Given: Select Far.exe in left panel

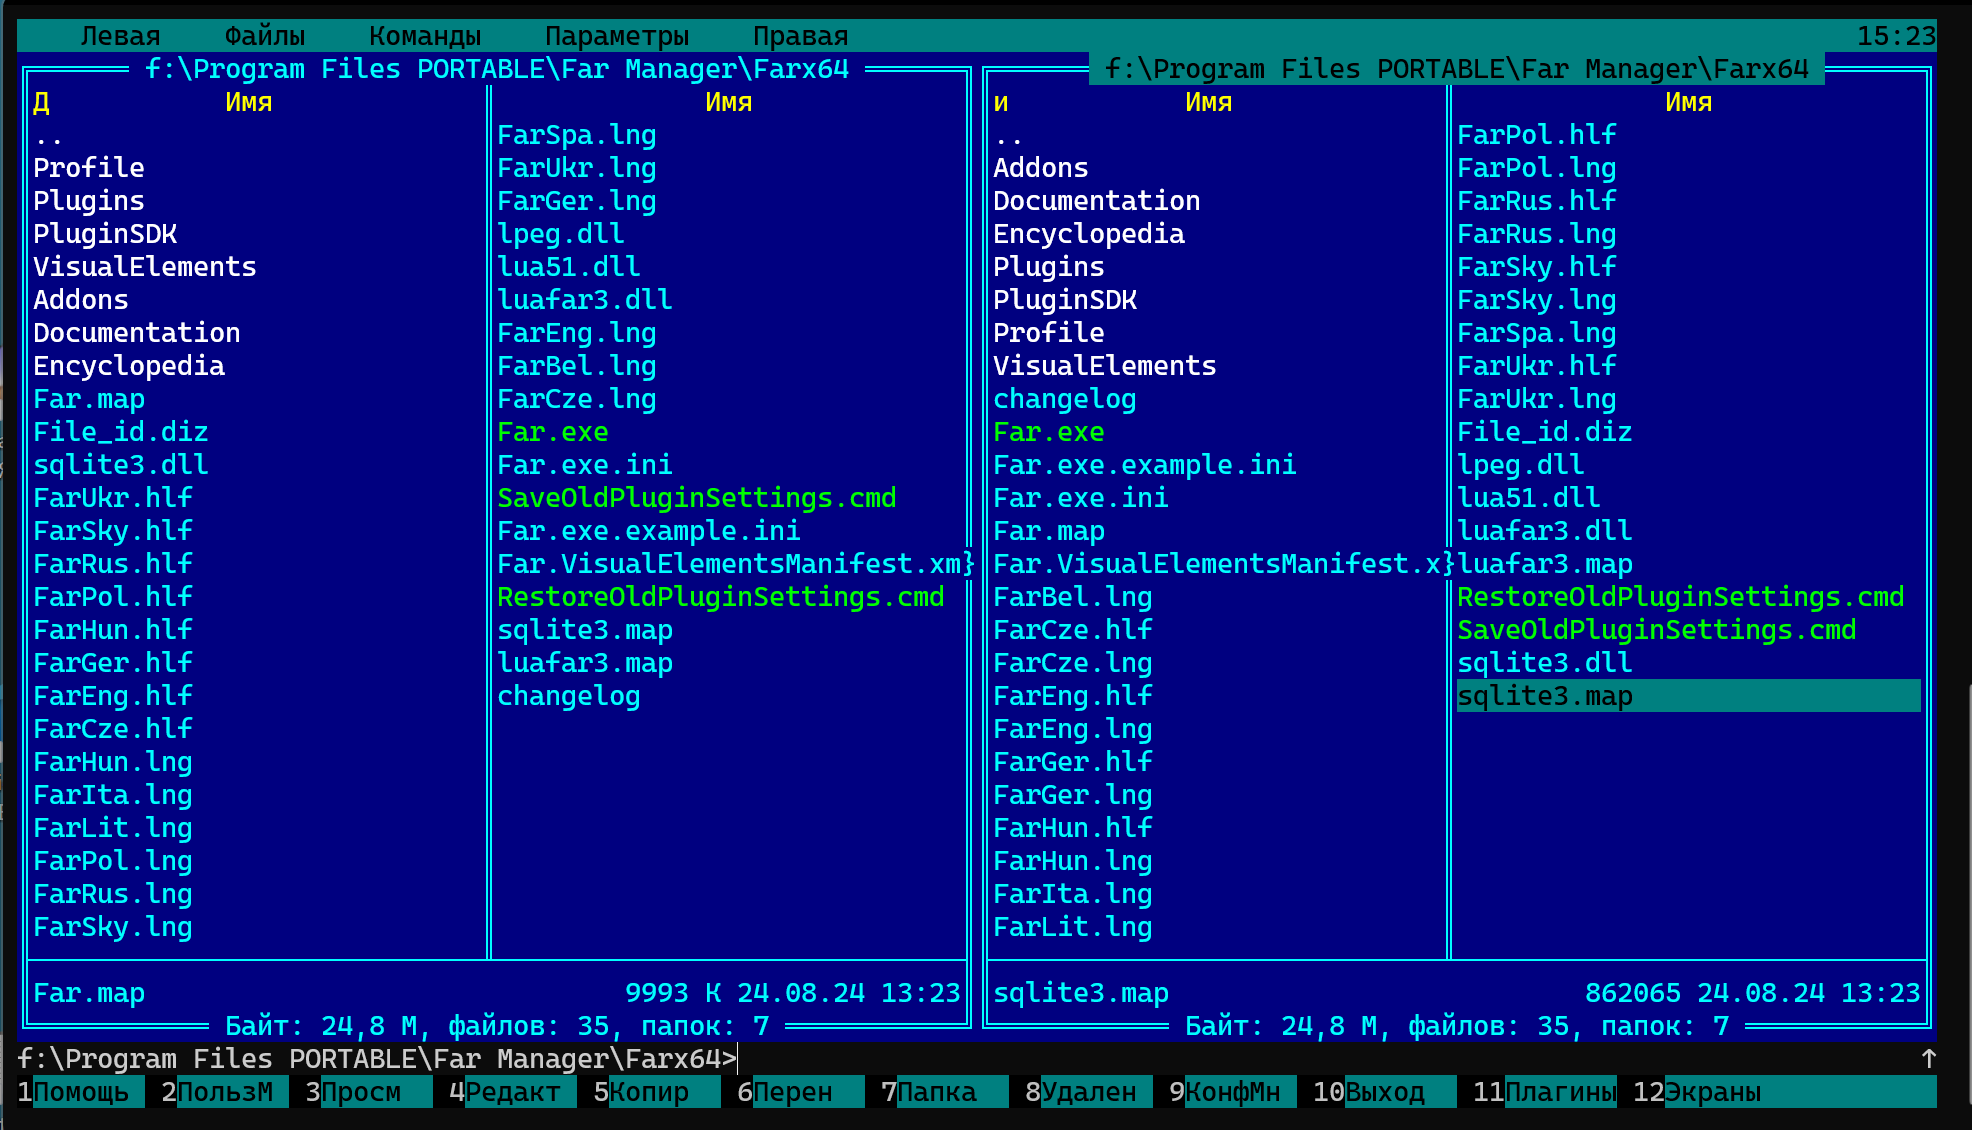Looking at the screenshot, I should click(553, 432).
